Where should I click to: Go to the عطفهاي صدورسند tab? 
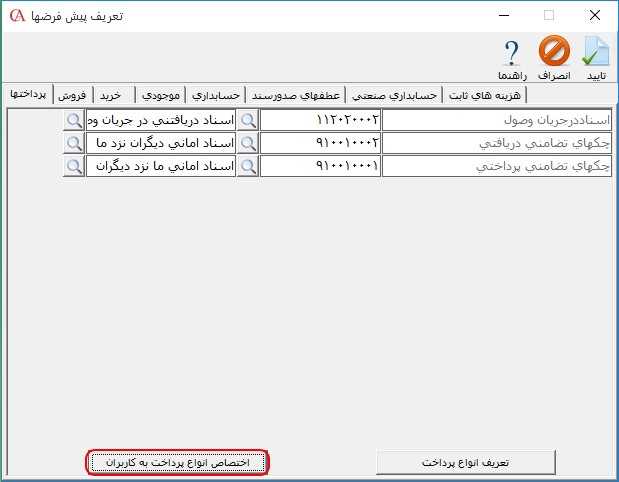(294, 94)
